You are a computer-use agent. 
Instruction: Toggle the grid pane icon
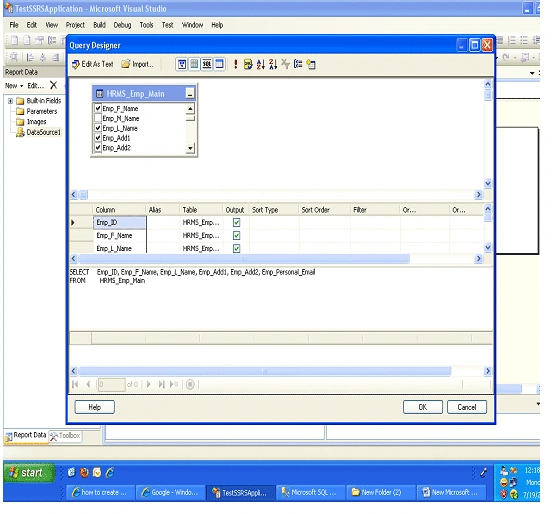194,65
